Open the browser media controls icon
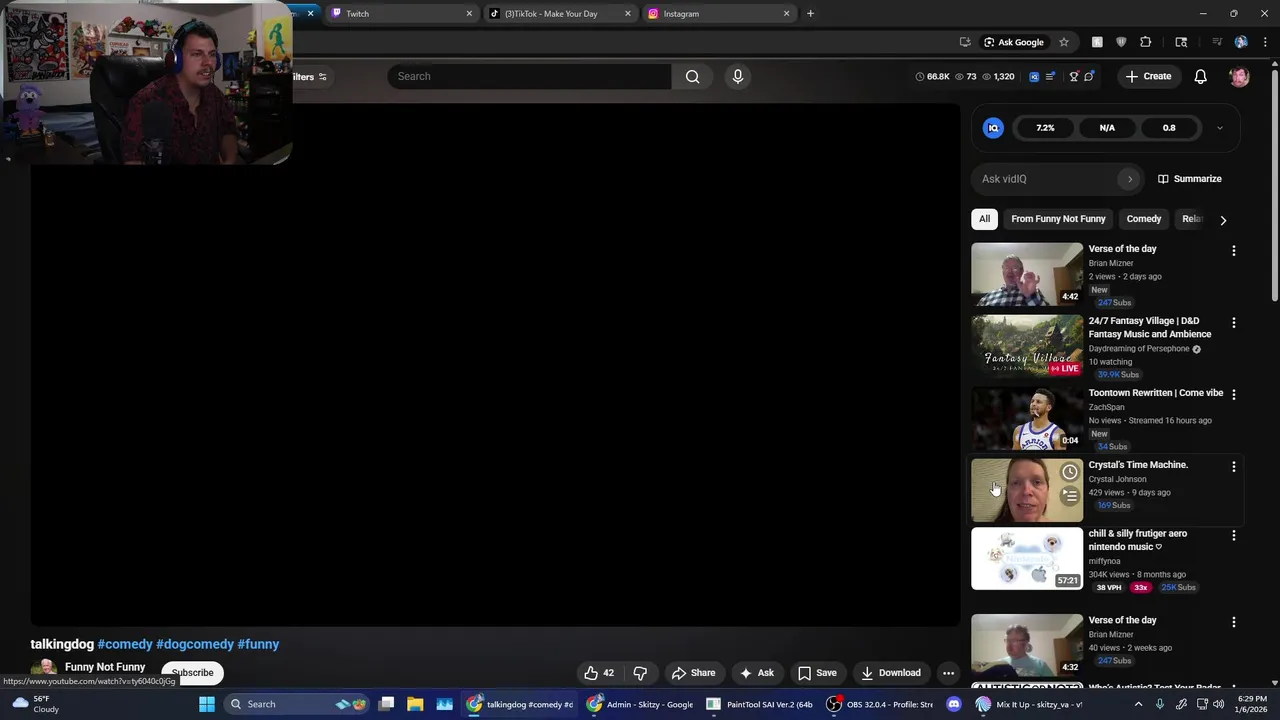The image size is (1280, 720). point(1217,42)
